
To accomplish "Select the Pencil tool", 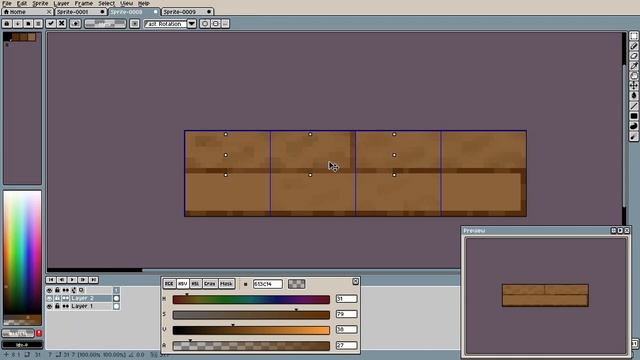I will [633, 46].
